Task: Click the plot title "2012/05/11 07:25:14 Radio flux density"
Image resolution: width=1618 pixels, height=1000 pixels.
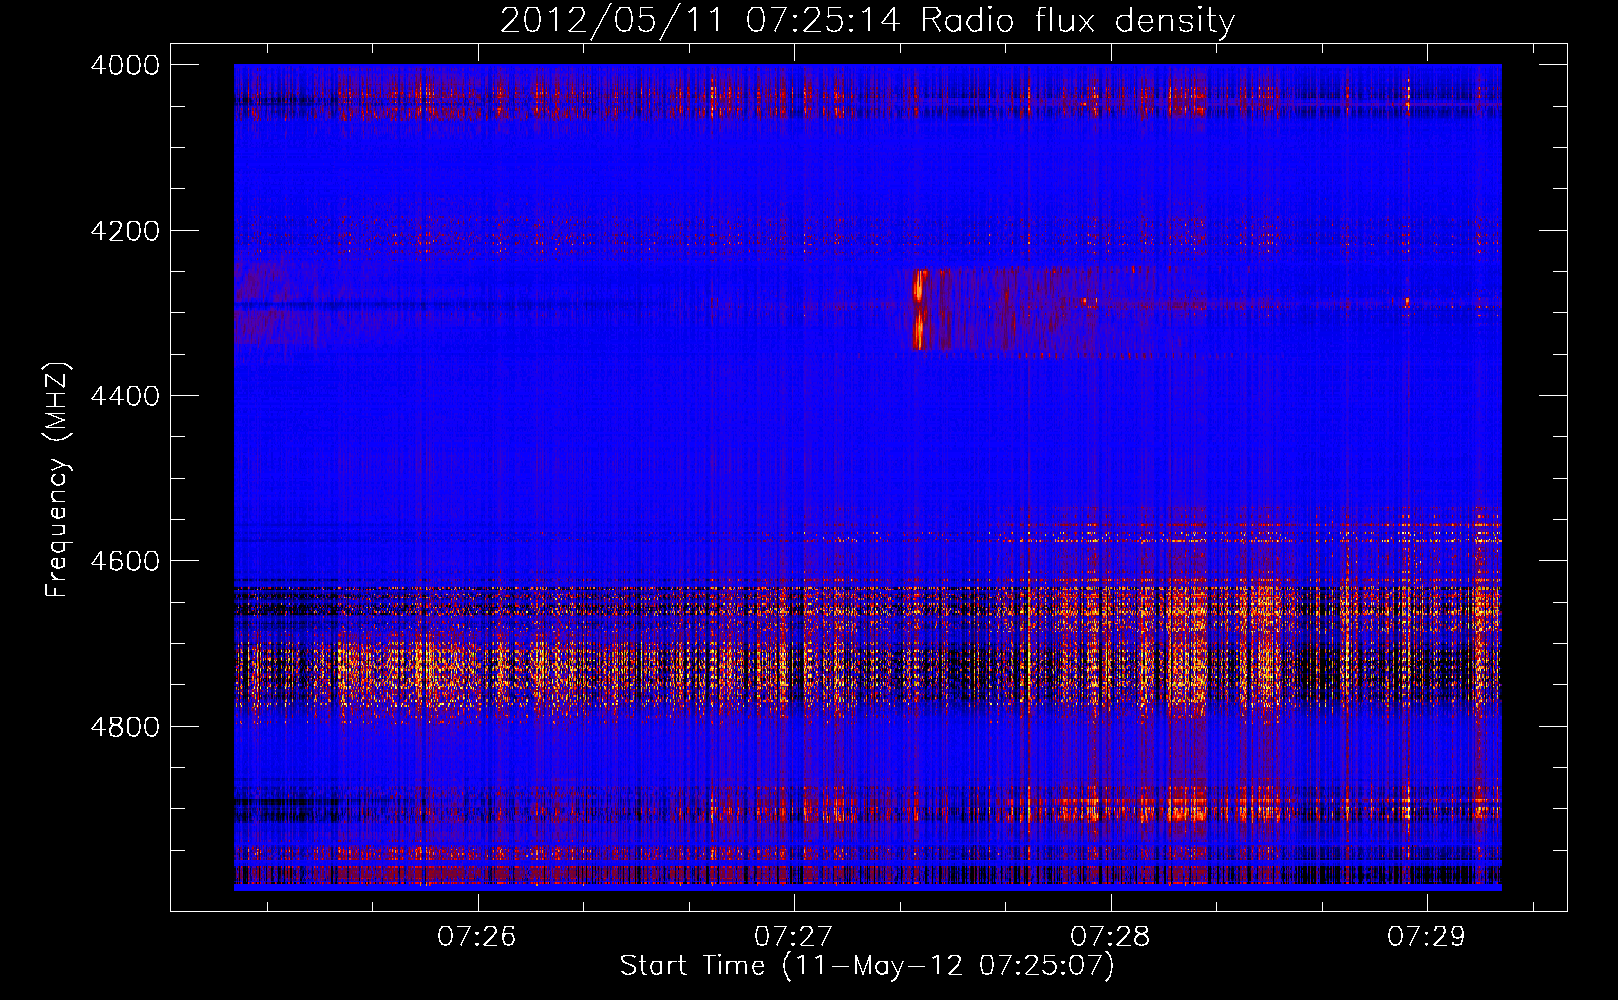Action: click(x=867, y=20)
